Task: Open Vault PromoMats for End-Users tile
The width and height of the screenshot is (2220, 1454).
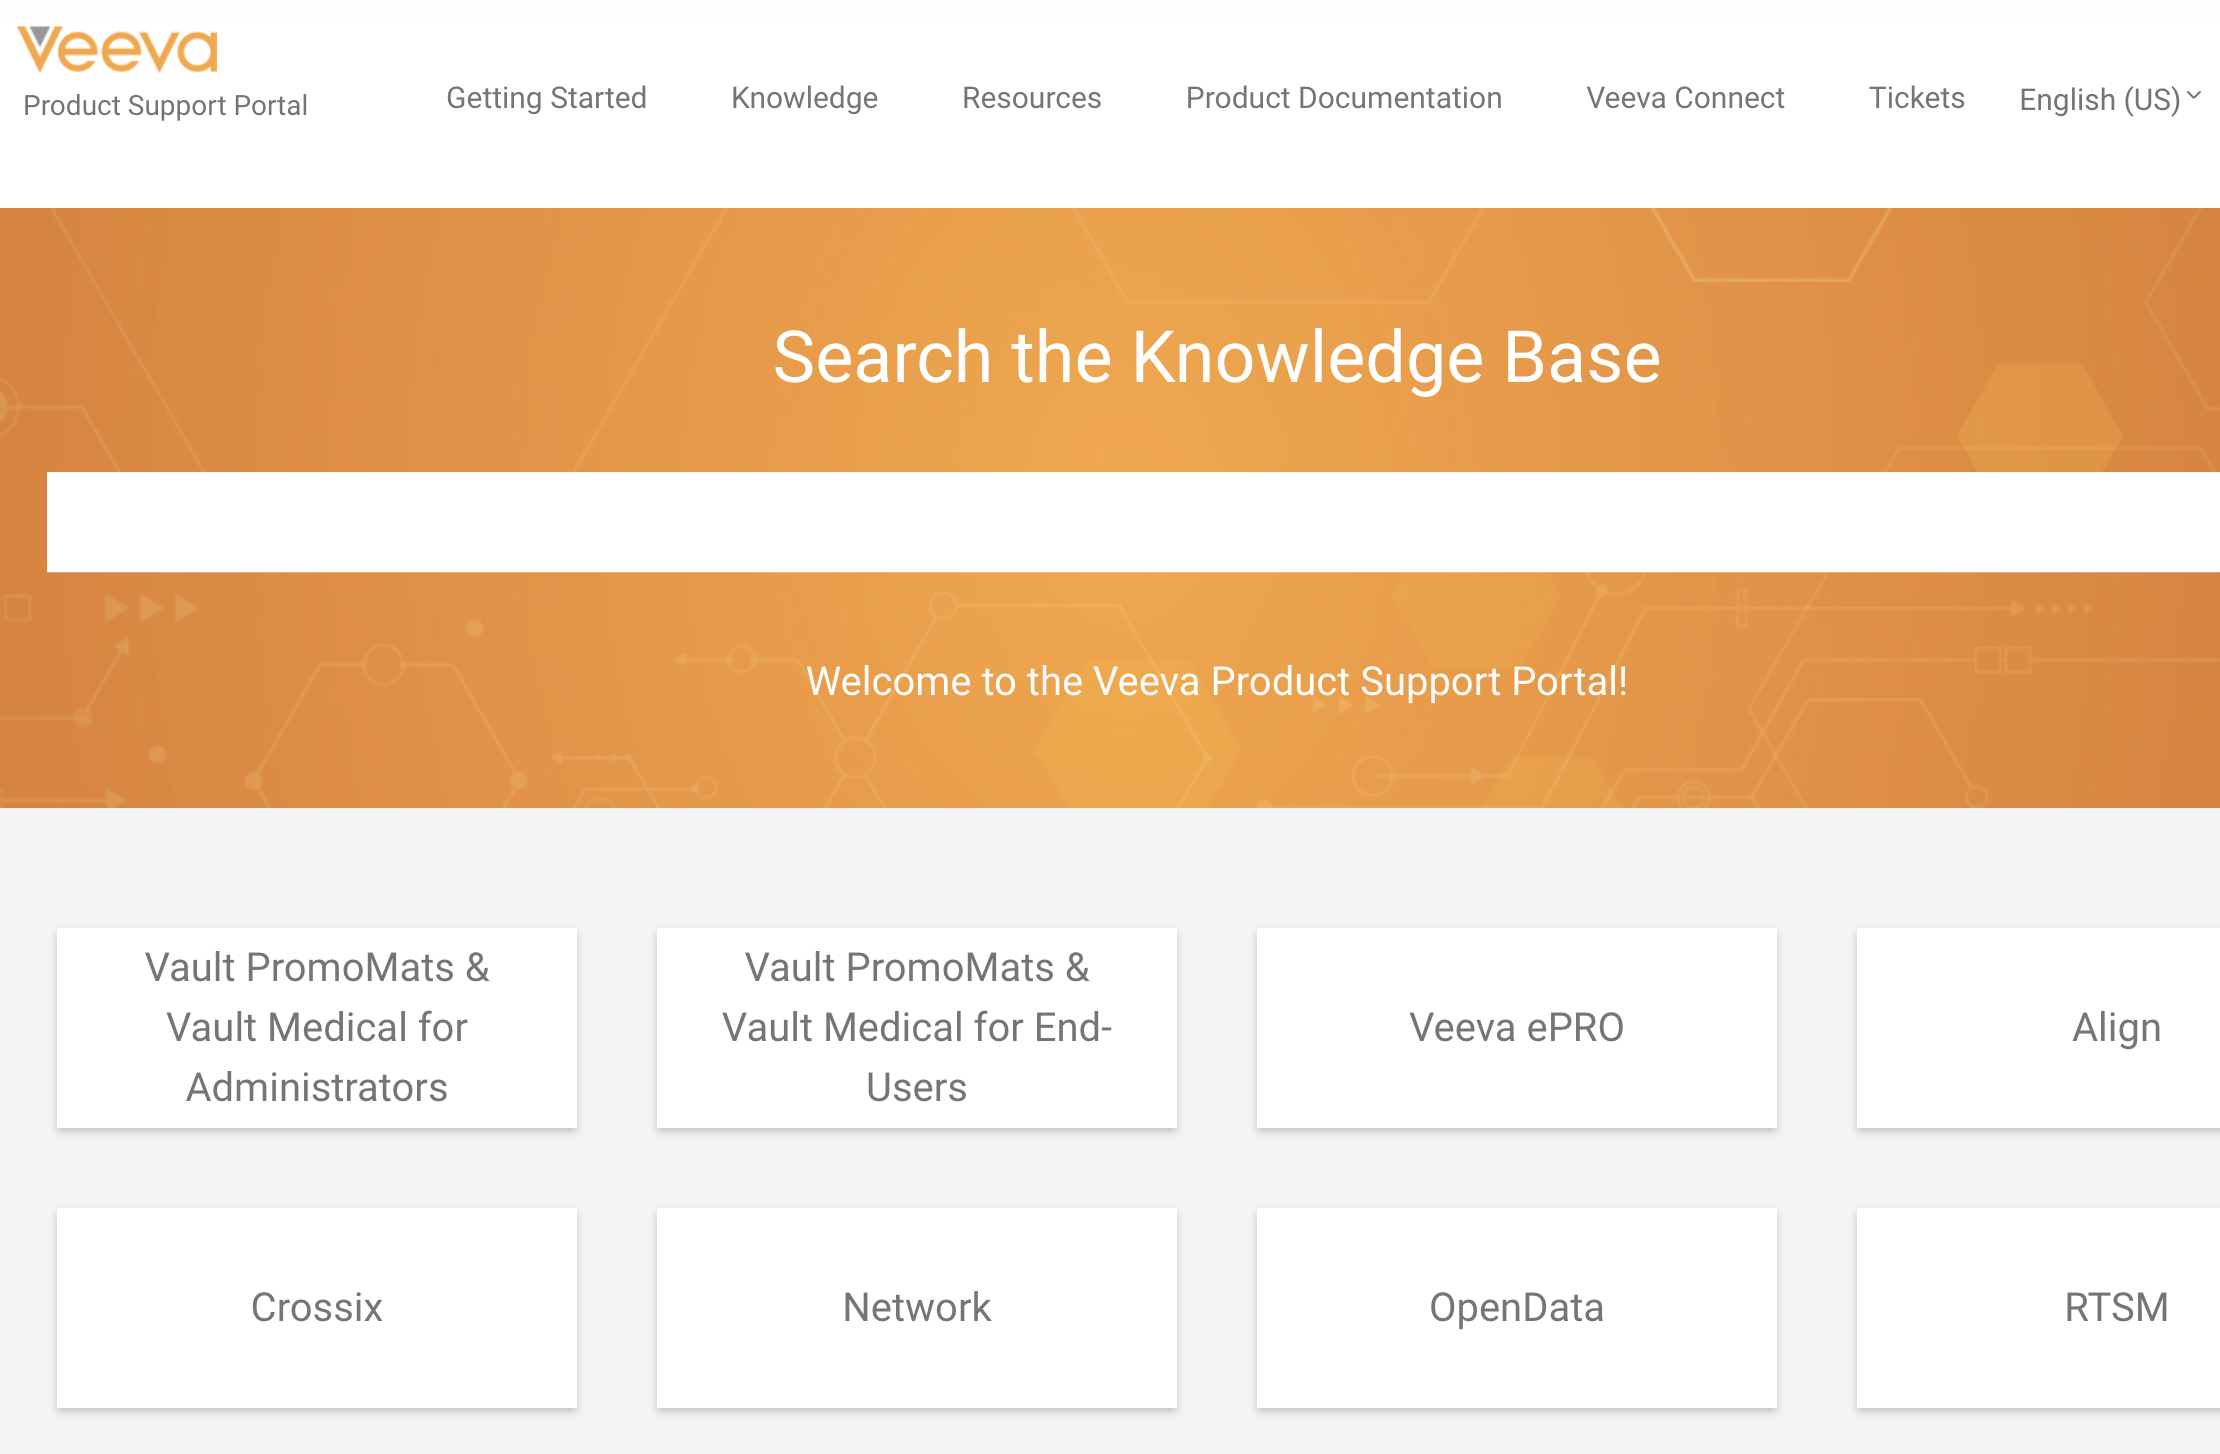Action: (x=917, y=1028)
